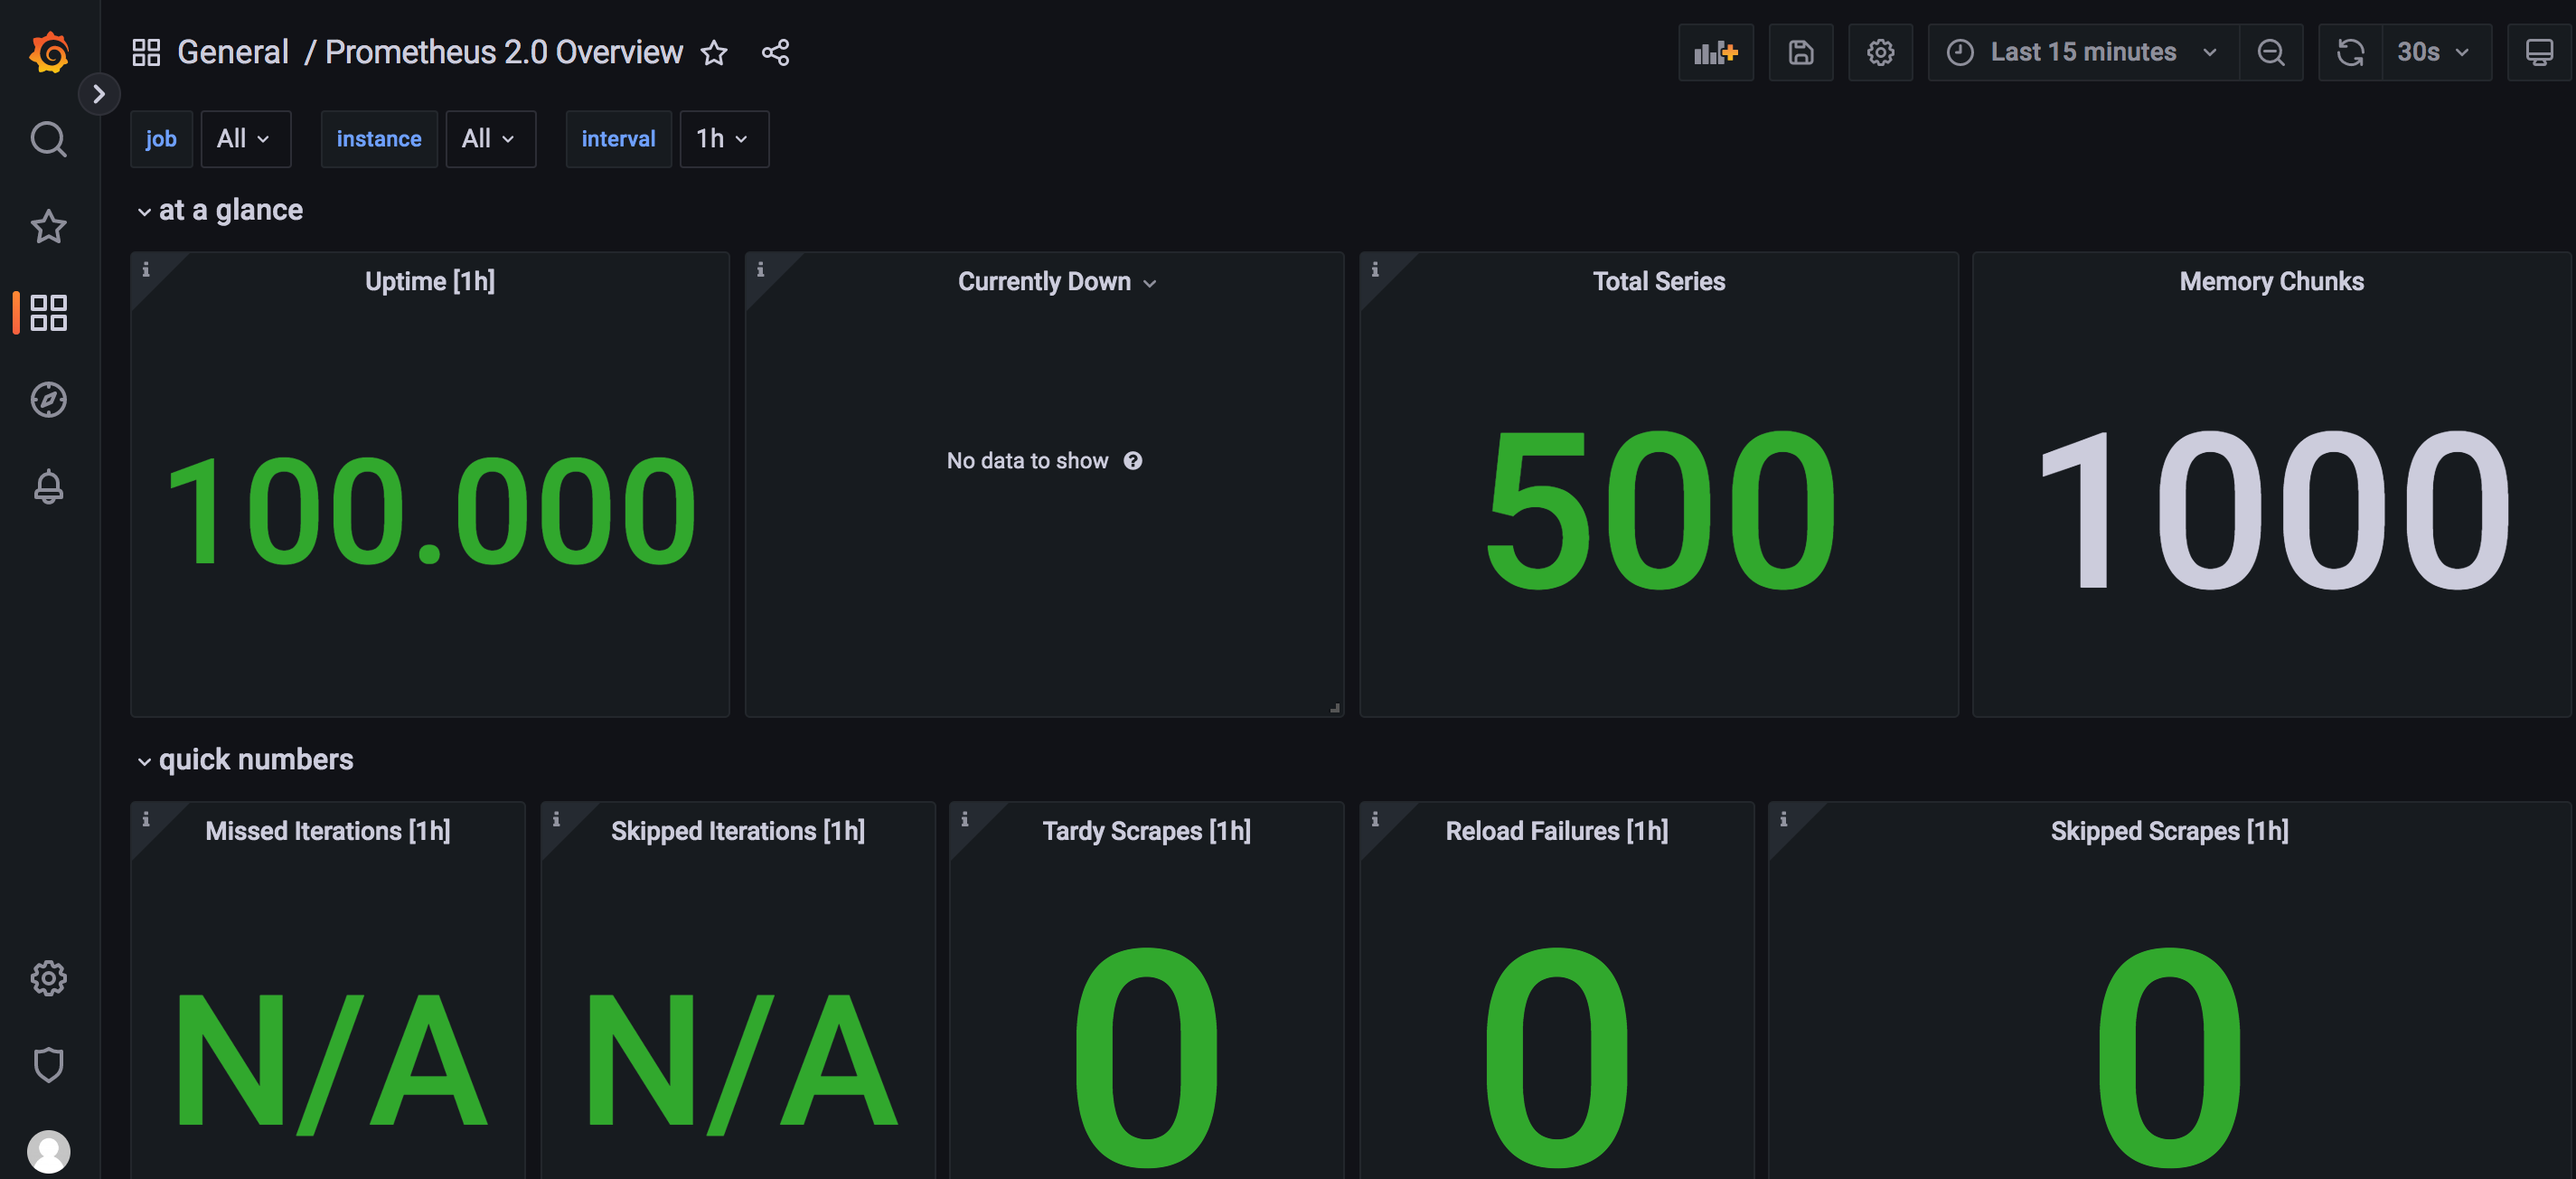This screenshot has width=2576, height=1179.
Task: Open the Dashboards sidebar icon
Action: click(x=48, y=313)
